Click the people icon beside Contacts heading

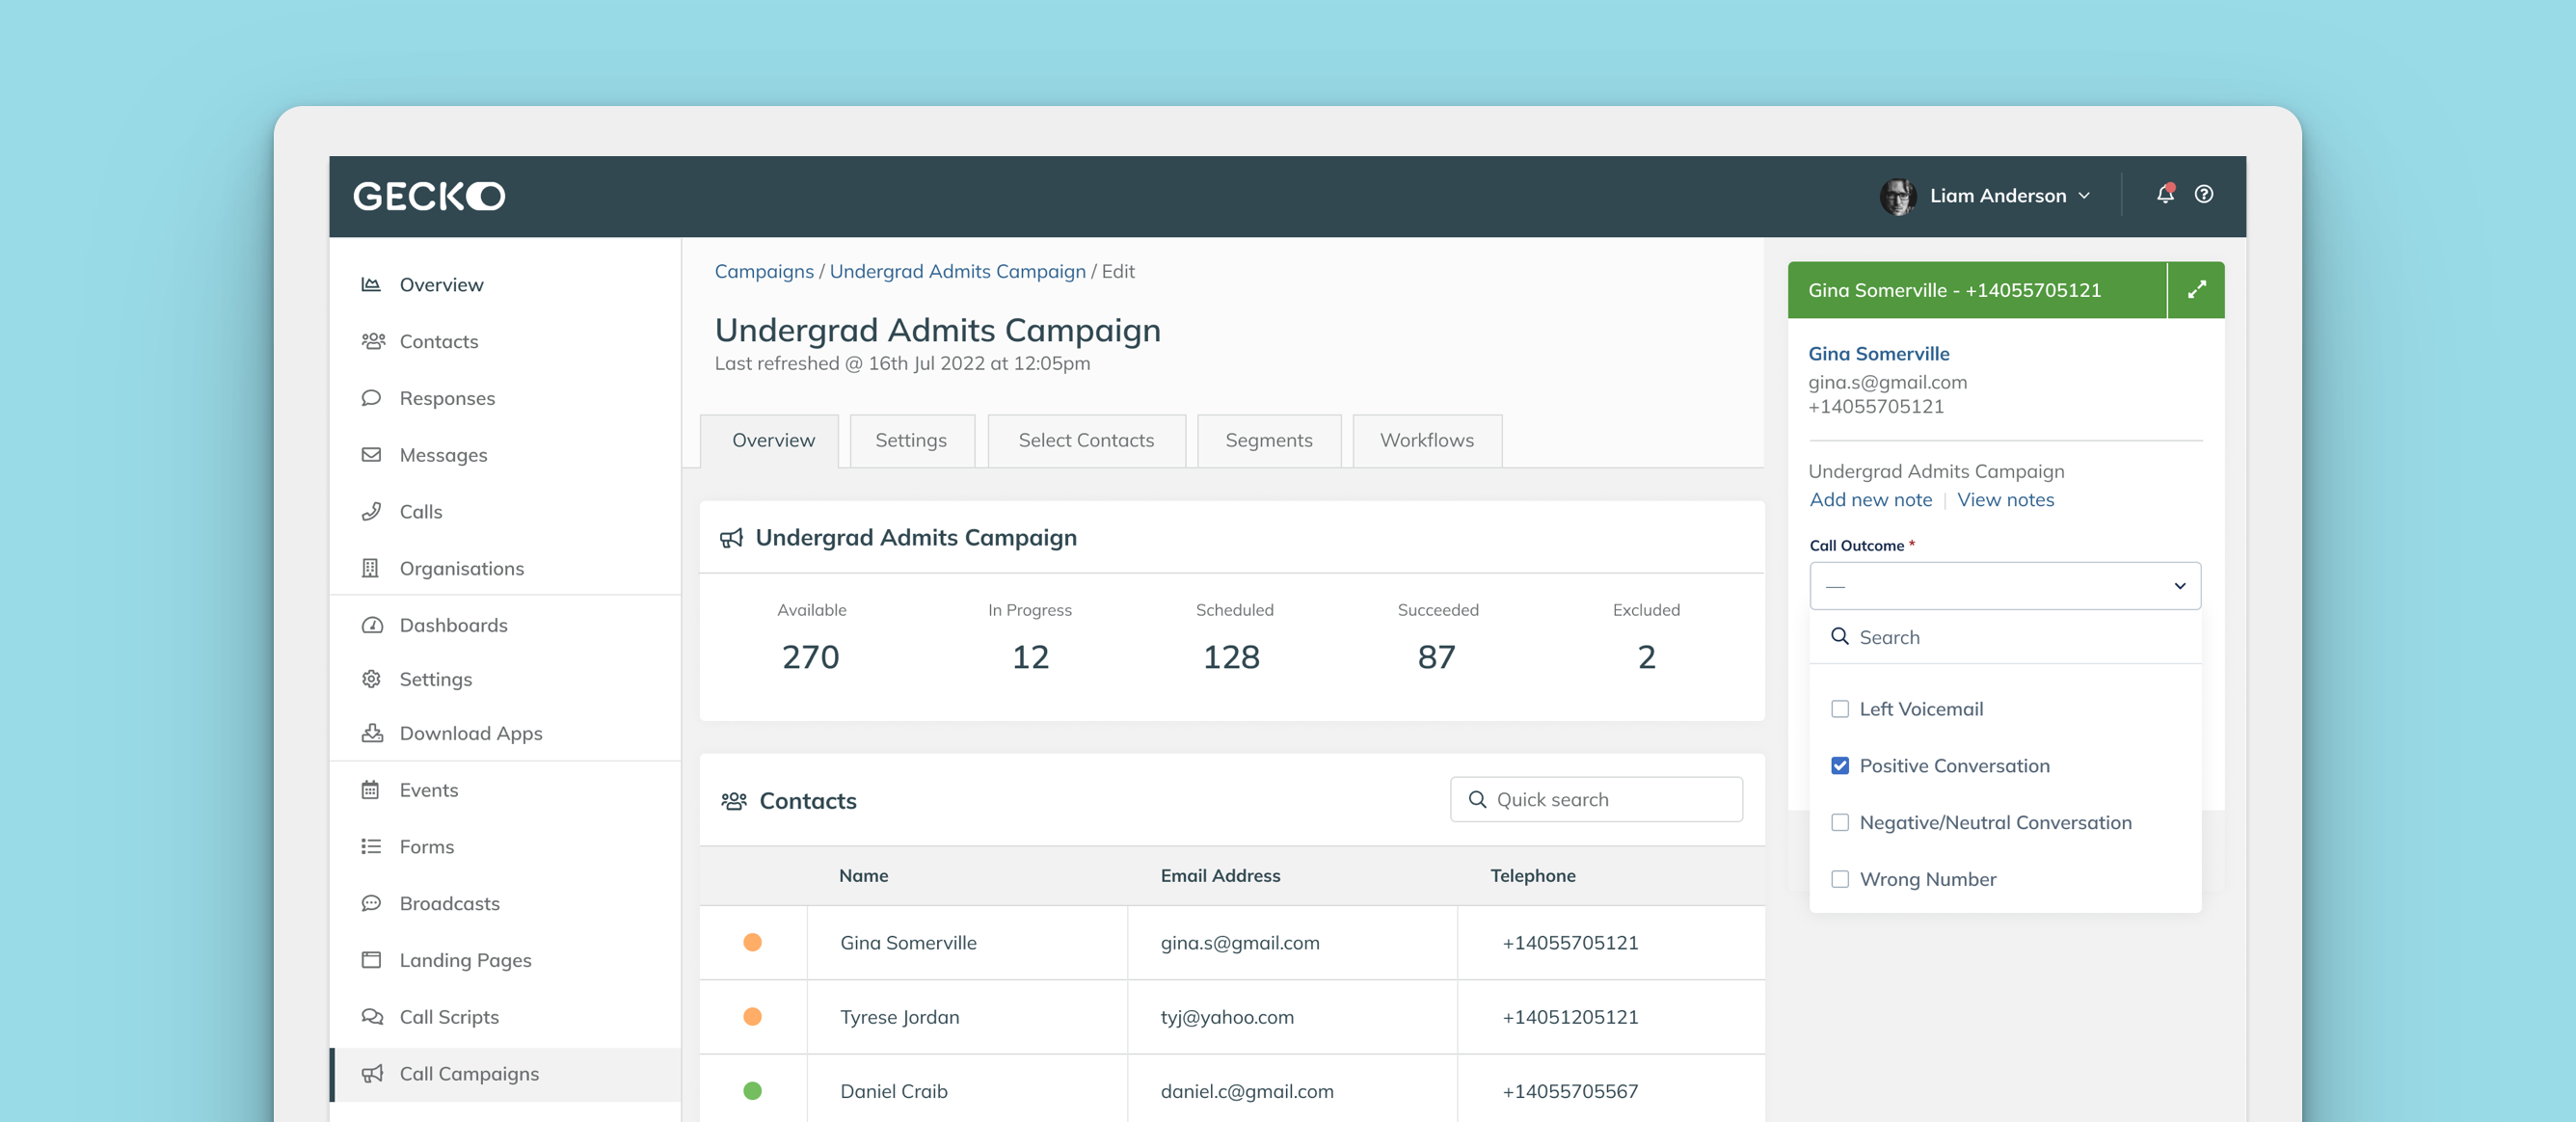734,801
